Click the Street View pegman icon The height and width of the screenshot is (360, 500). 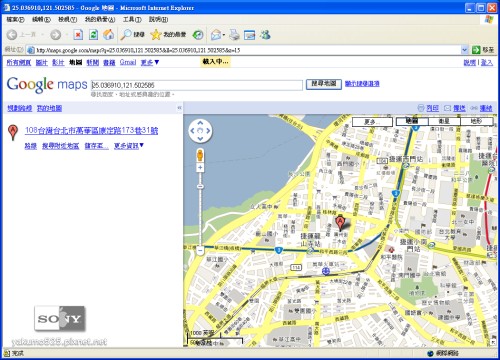coord(200,155)
